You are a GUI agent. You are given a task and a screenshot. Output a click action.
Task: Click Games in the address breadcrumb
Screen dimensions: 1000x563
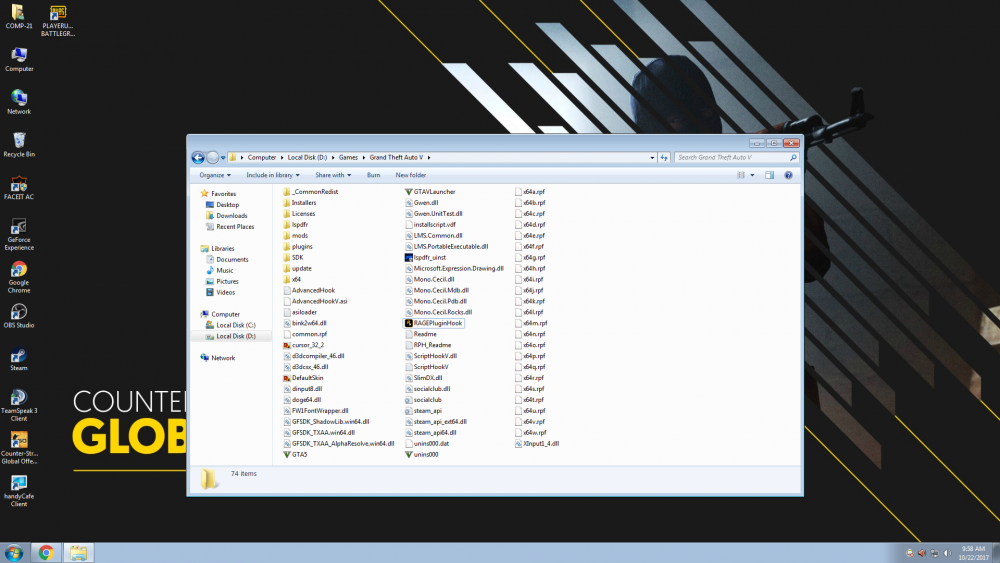click(x=348, y=157)
